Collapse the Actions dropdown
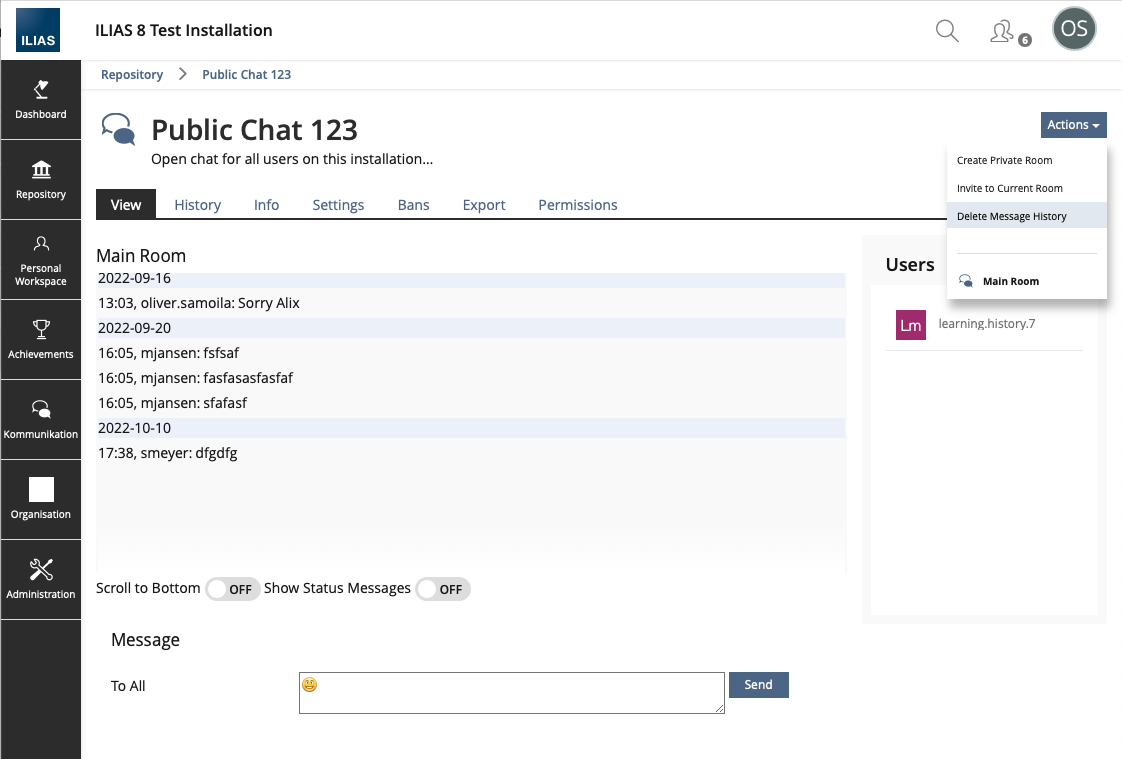This screenshot has width=1122, height=759. tap(1073, 125)
